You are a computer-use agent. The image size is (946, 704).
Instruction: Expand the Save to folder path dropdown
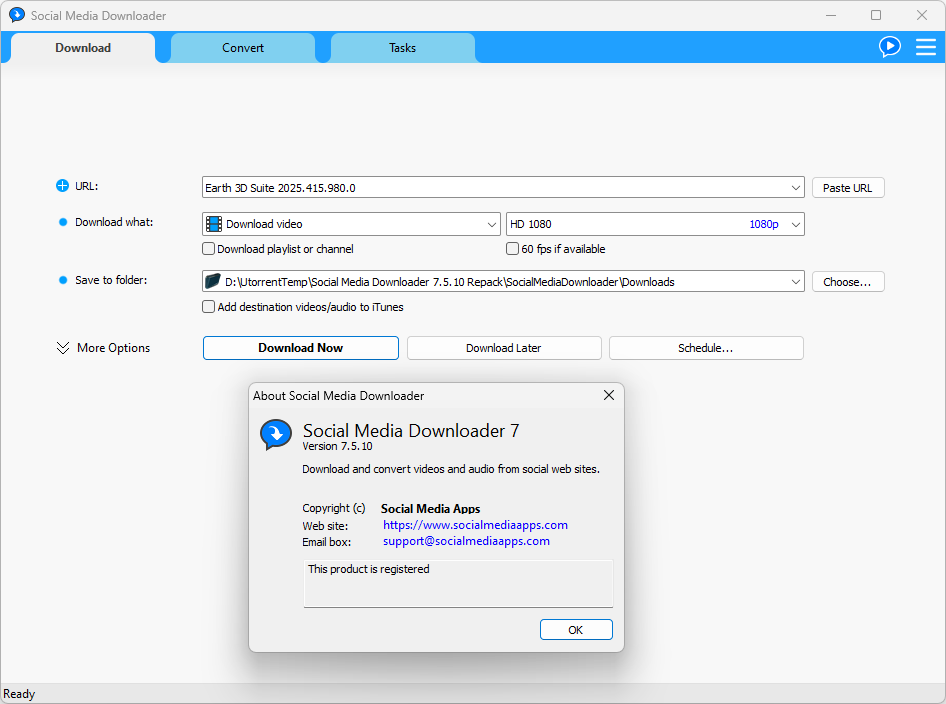pos(795,282)
